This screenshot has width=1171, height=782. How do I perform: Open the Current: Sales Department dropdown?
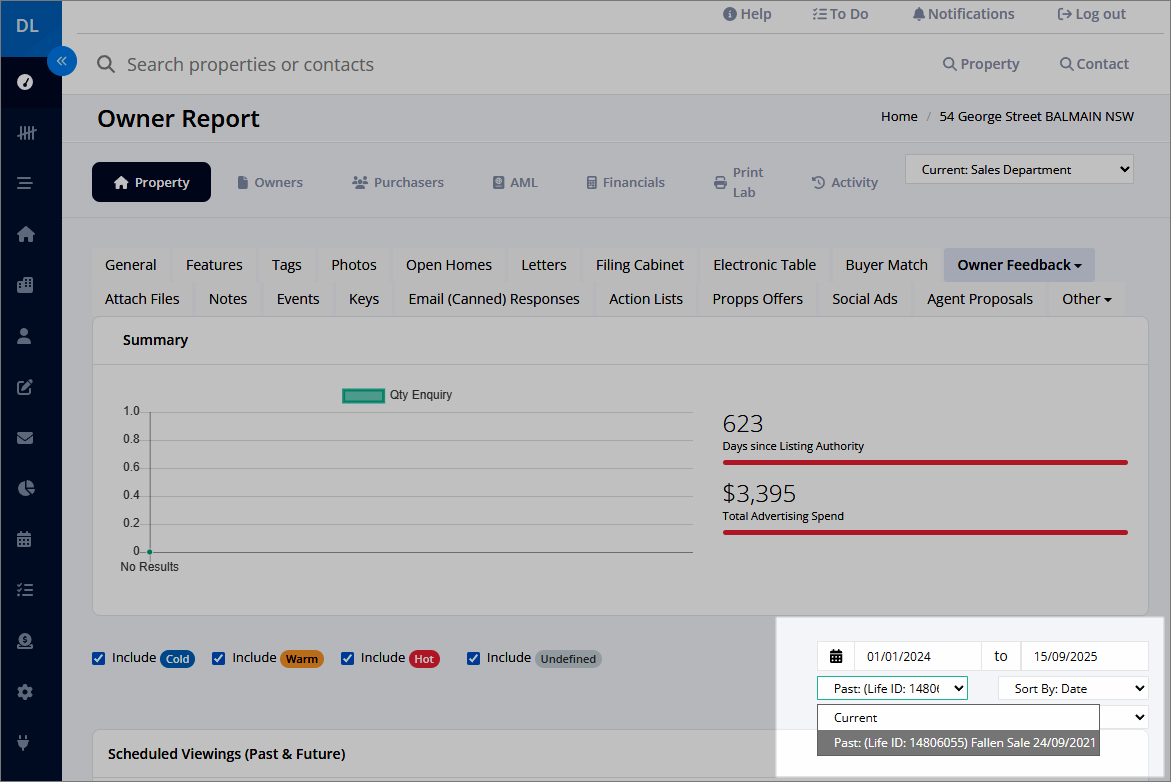1019,170
